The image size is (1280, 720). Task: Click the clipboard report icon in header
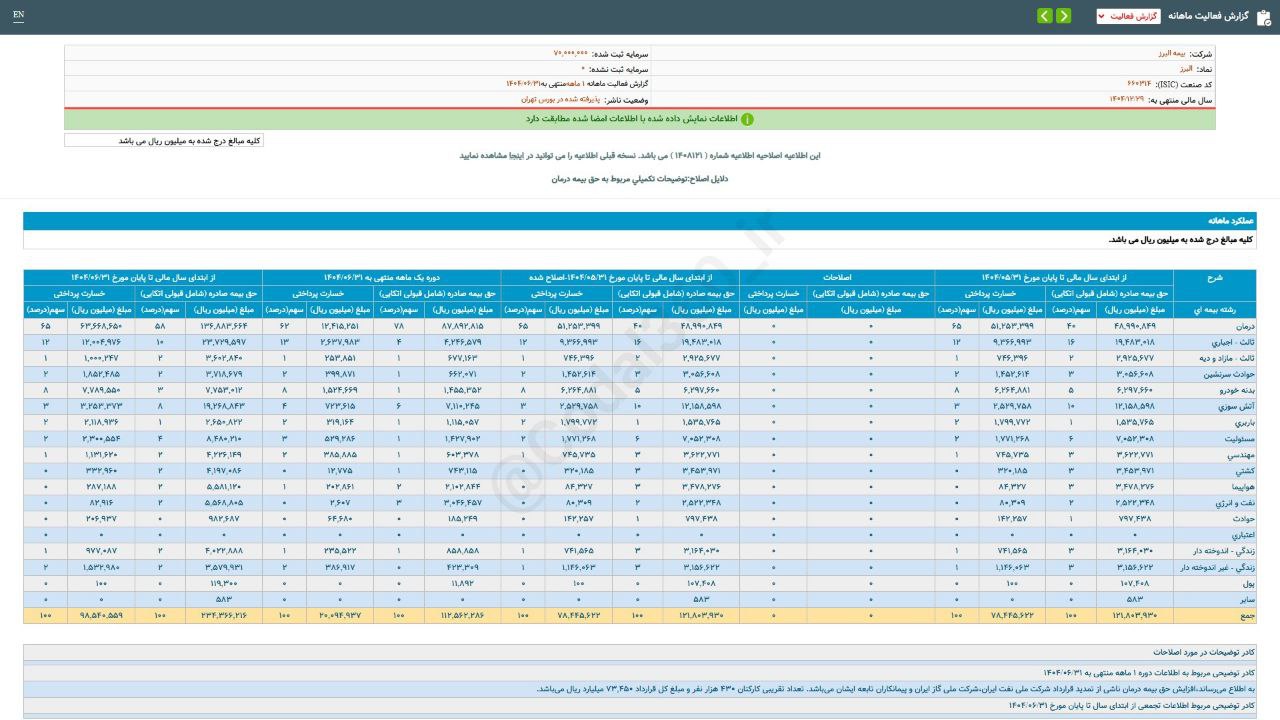[x=1262, y=16]
